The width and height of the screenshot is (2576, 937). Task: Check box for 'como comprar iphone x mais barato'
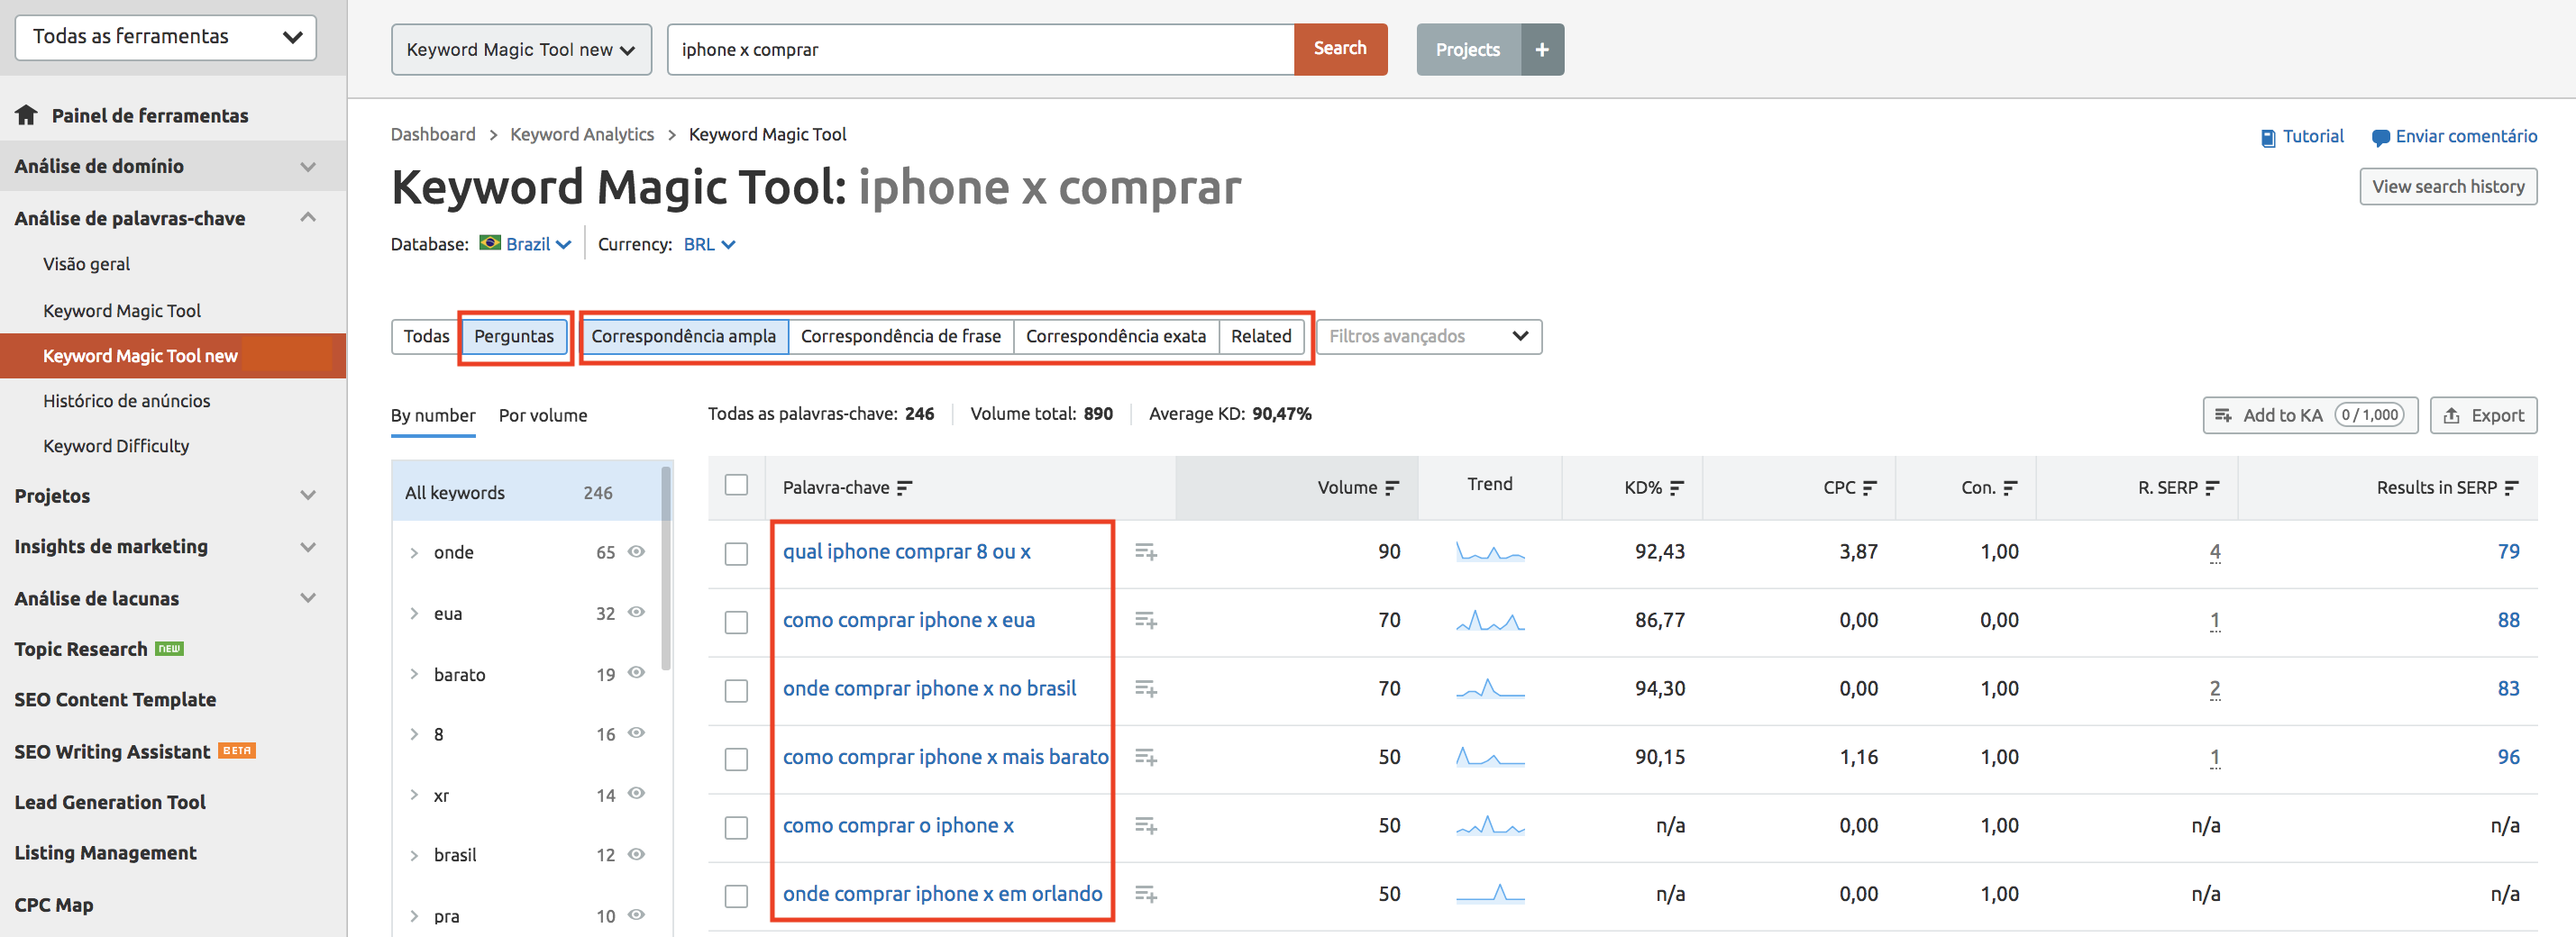736,759
